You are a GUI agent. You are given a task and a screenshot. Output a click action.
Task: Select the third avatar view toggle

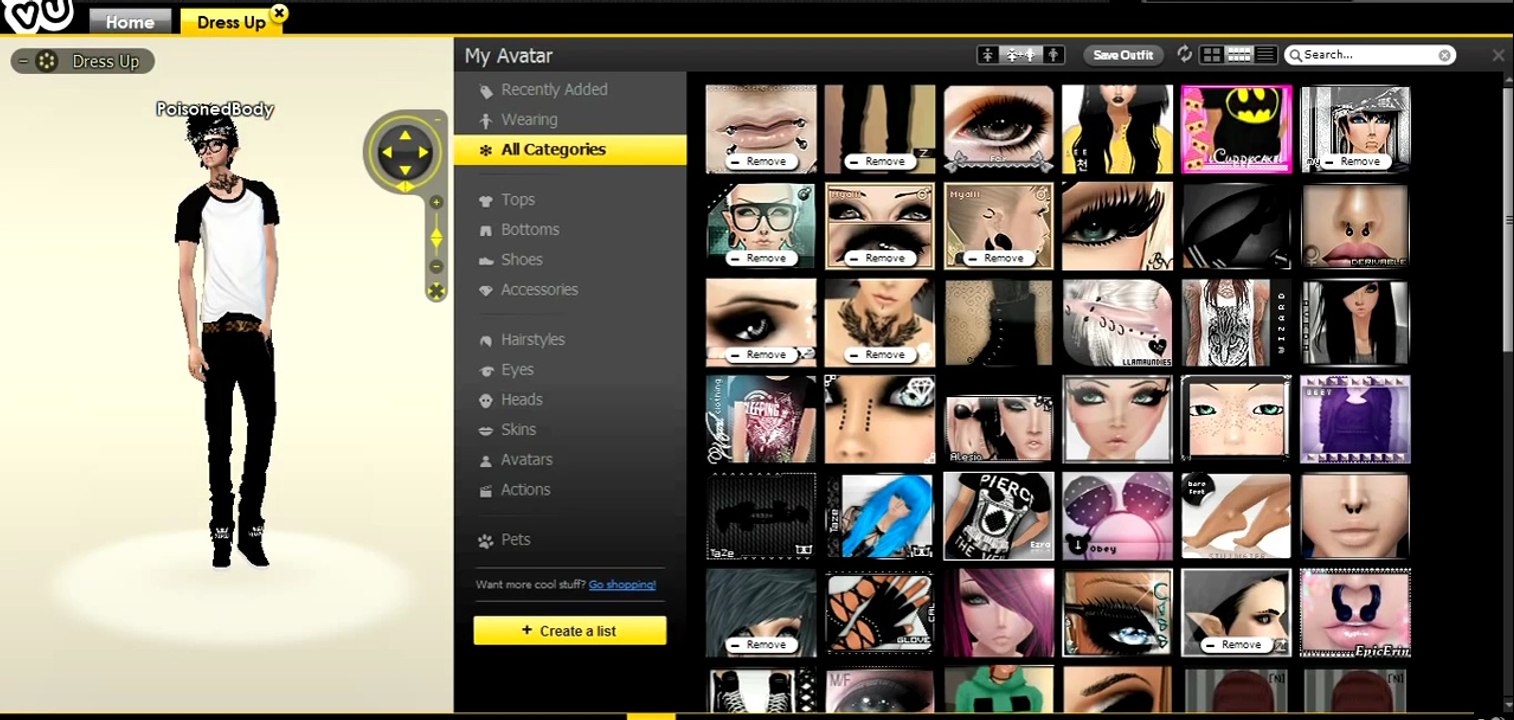click(1054, 55)
